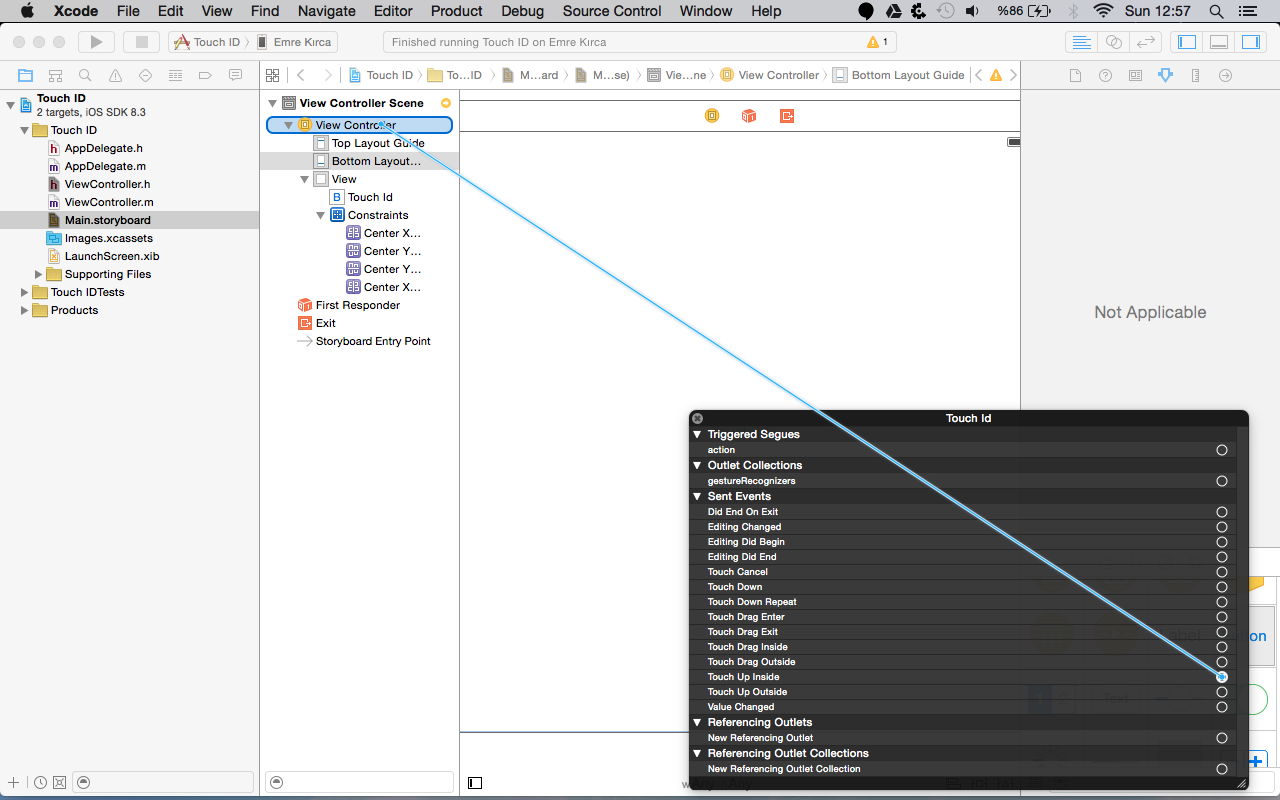This screenshot has width=1280, height=800.
Task: Open the debug navigator
Action: [175, 75]
